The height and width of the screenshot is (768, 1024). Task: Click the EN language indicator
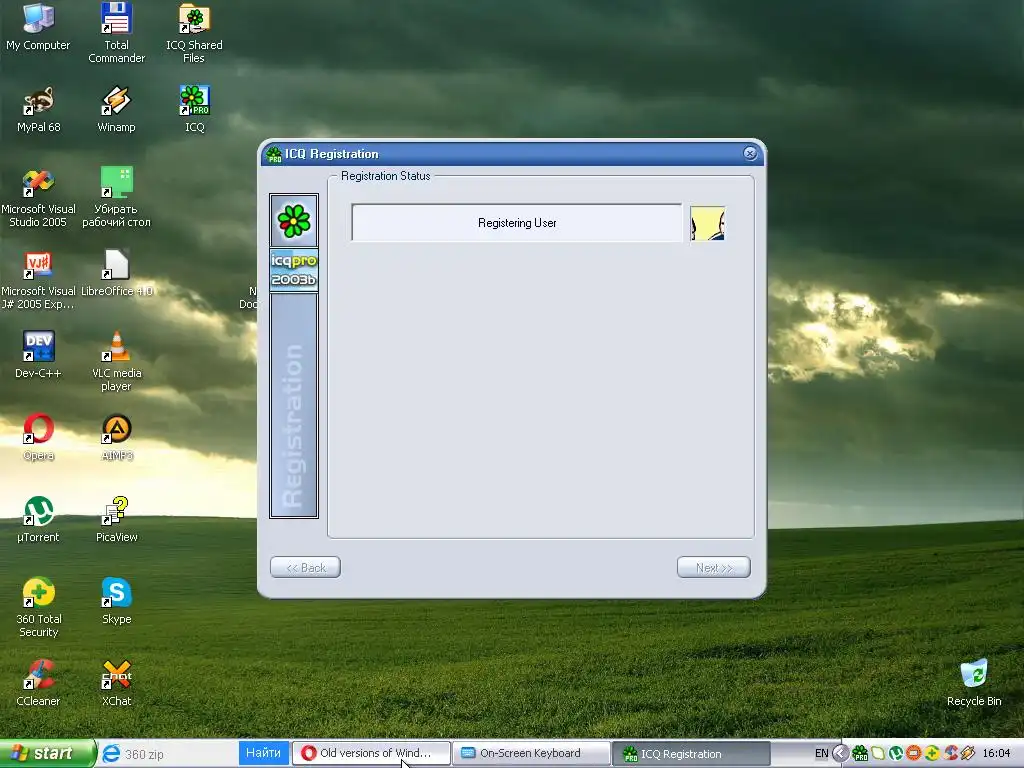[822, 753]
